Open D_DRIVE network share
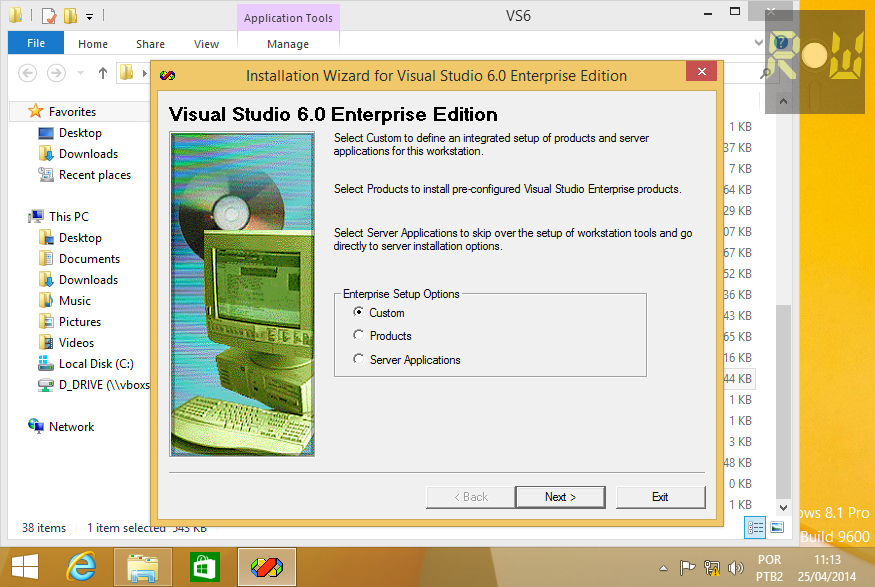This screenshot has width=875, height=587. click(104, 385)
